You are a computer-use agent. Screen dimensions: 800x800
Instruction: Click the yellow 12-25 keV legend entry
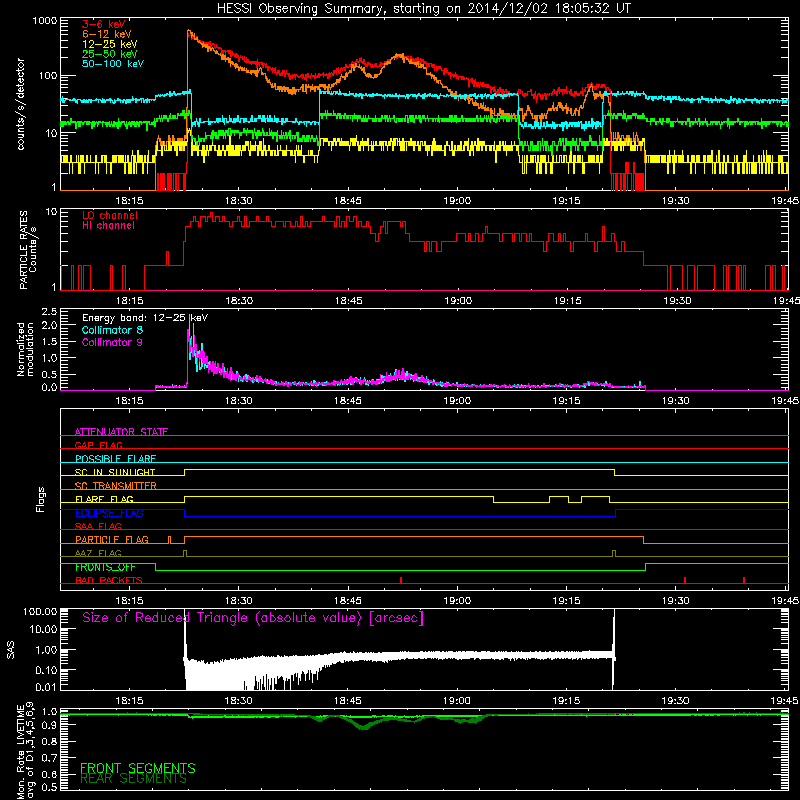(110, 44)
